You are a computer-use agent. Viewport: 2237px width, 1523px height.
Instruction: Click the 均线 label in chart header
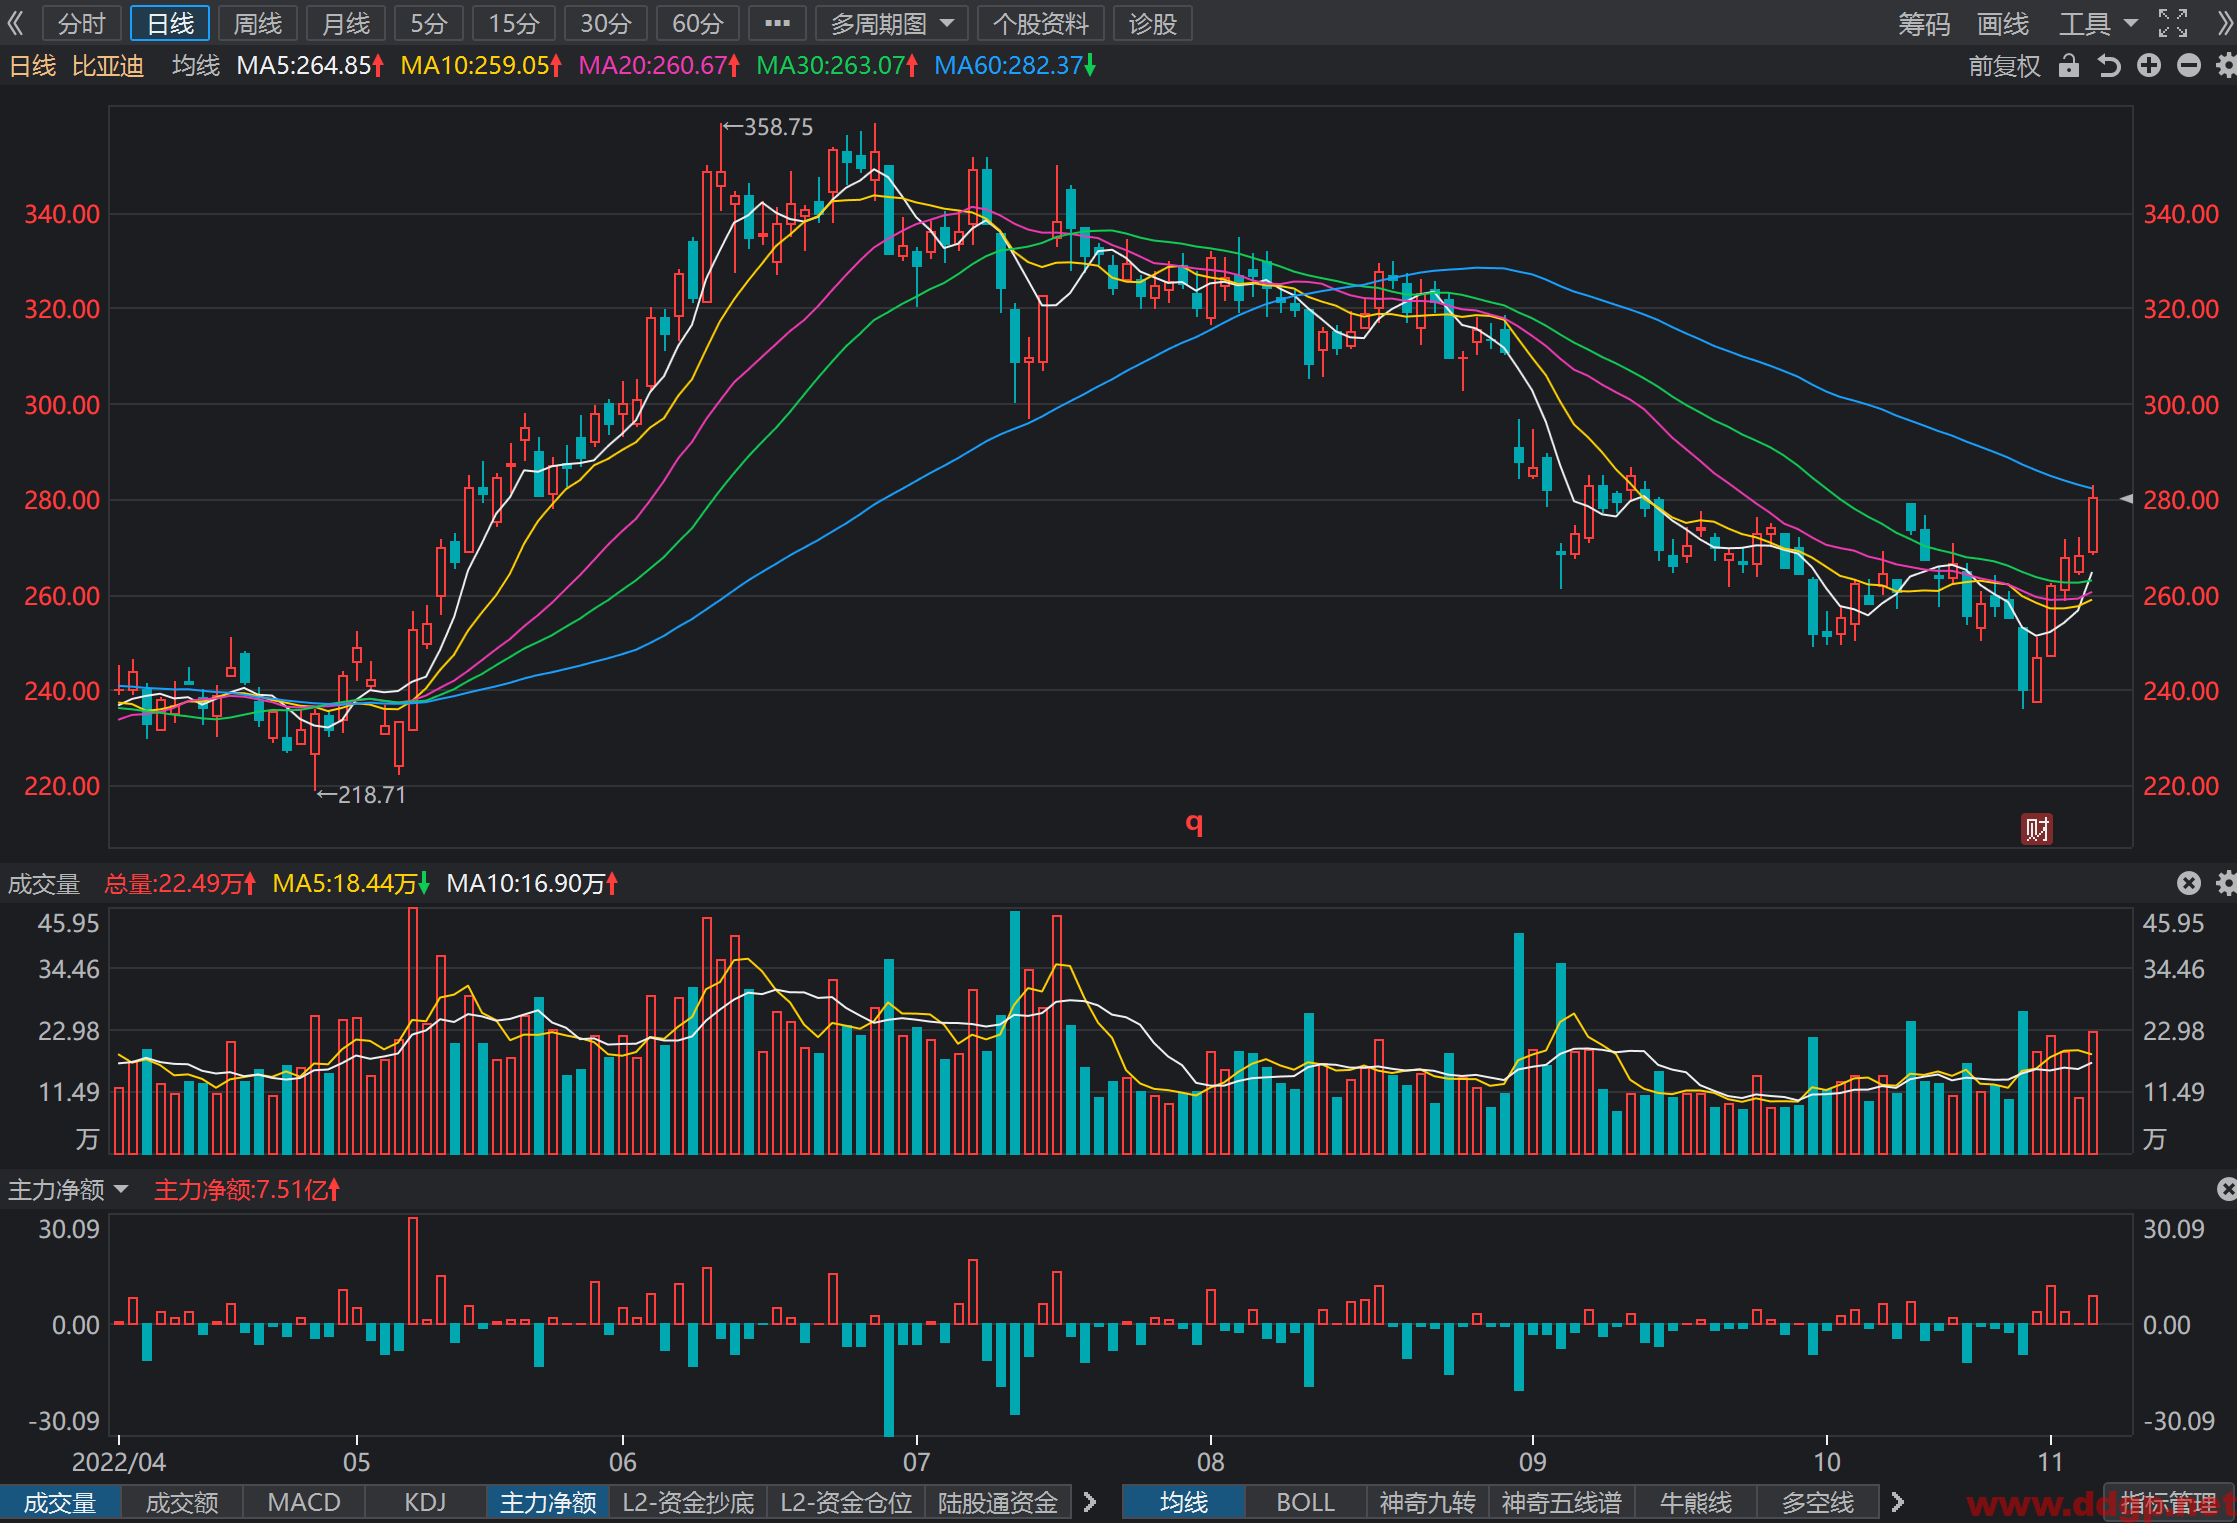pyautogui.click(x=195, y=66)
